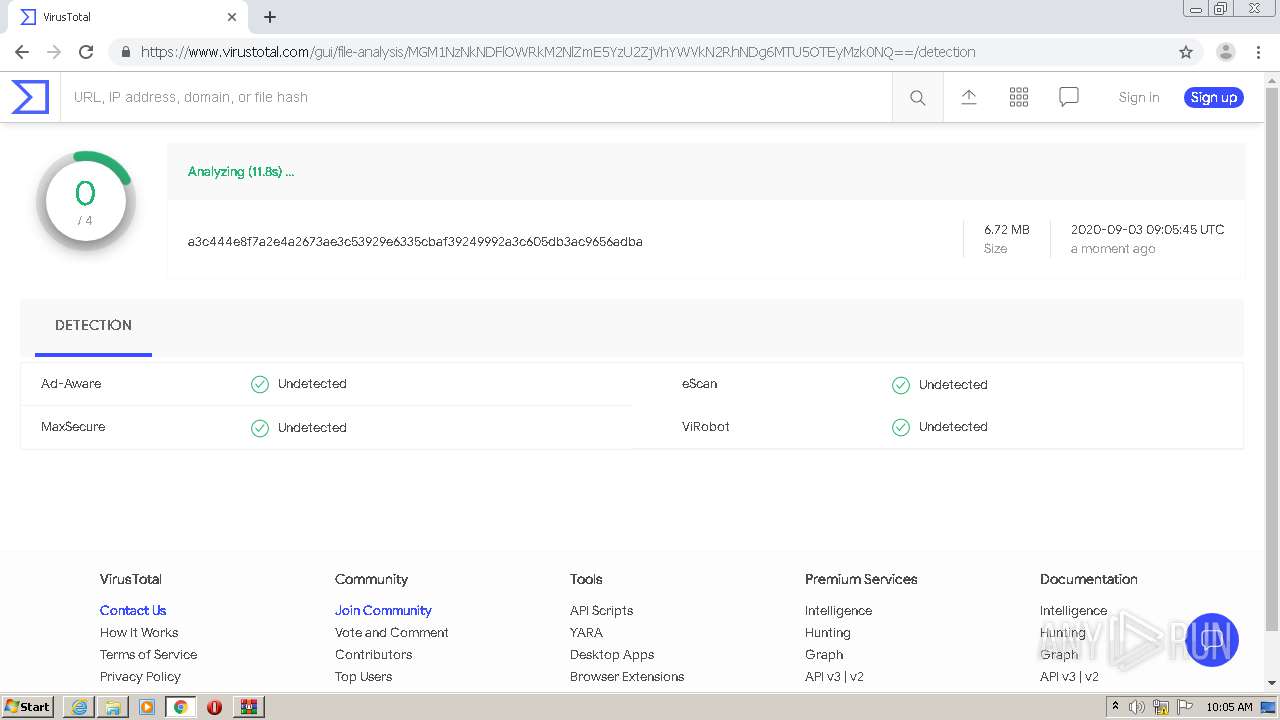Click the site lock padlock icon
The image size is (1280, 720).
coord(125,52)
